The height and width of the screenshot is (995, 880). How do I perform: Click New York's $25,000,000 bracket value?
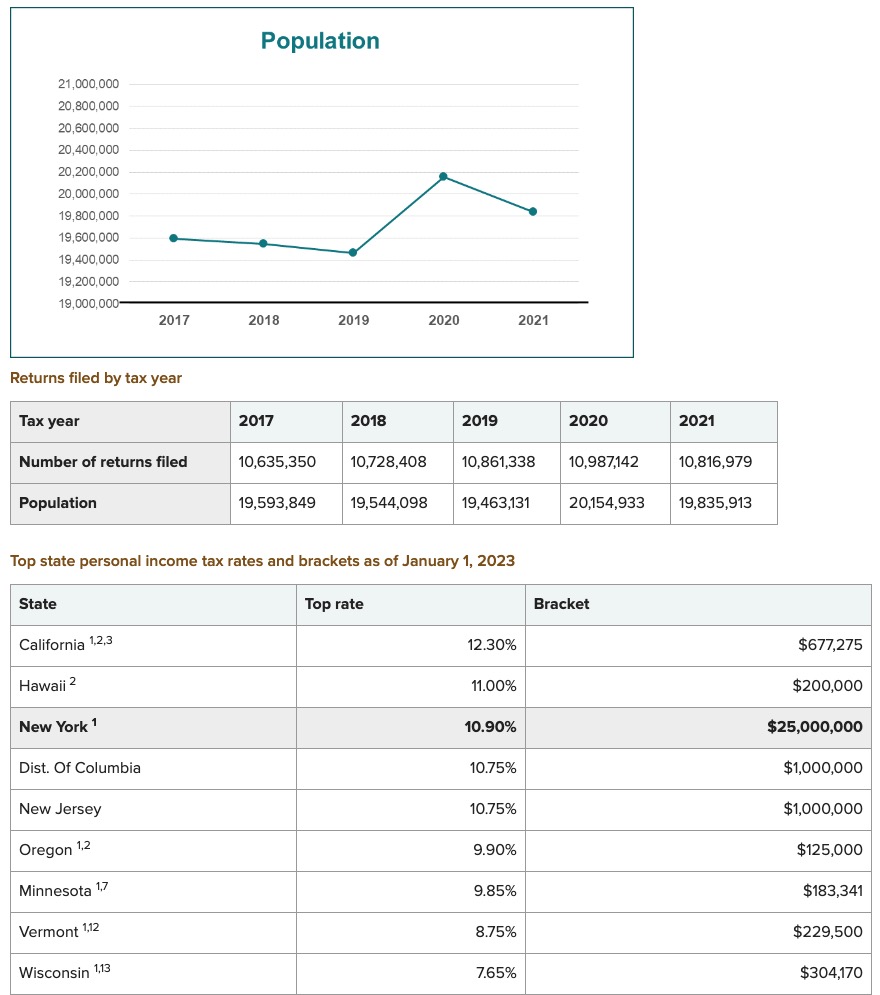[814, 727]
